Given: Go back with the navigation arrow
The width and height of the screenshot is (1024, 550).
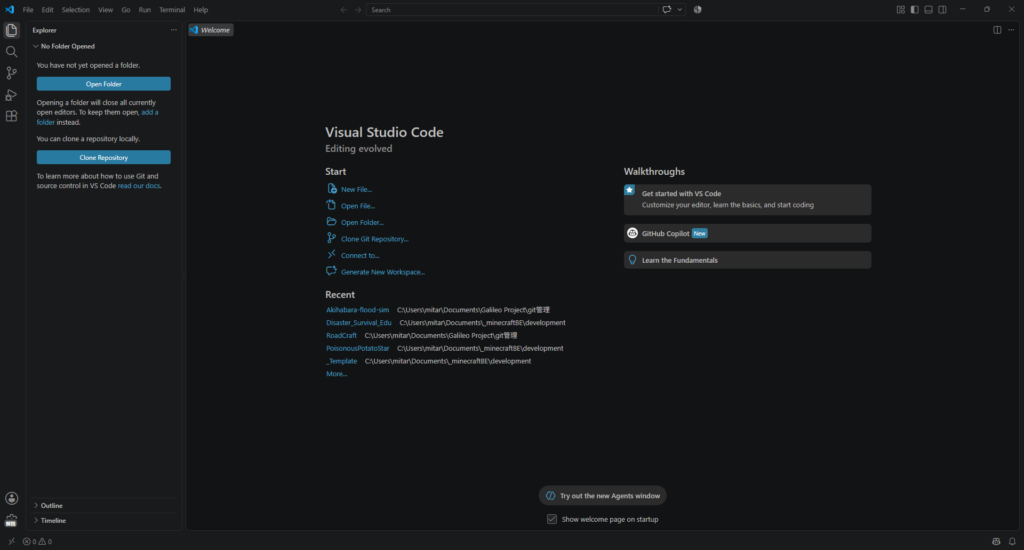Looking at the screenshot, I should (x=344, y=10).
